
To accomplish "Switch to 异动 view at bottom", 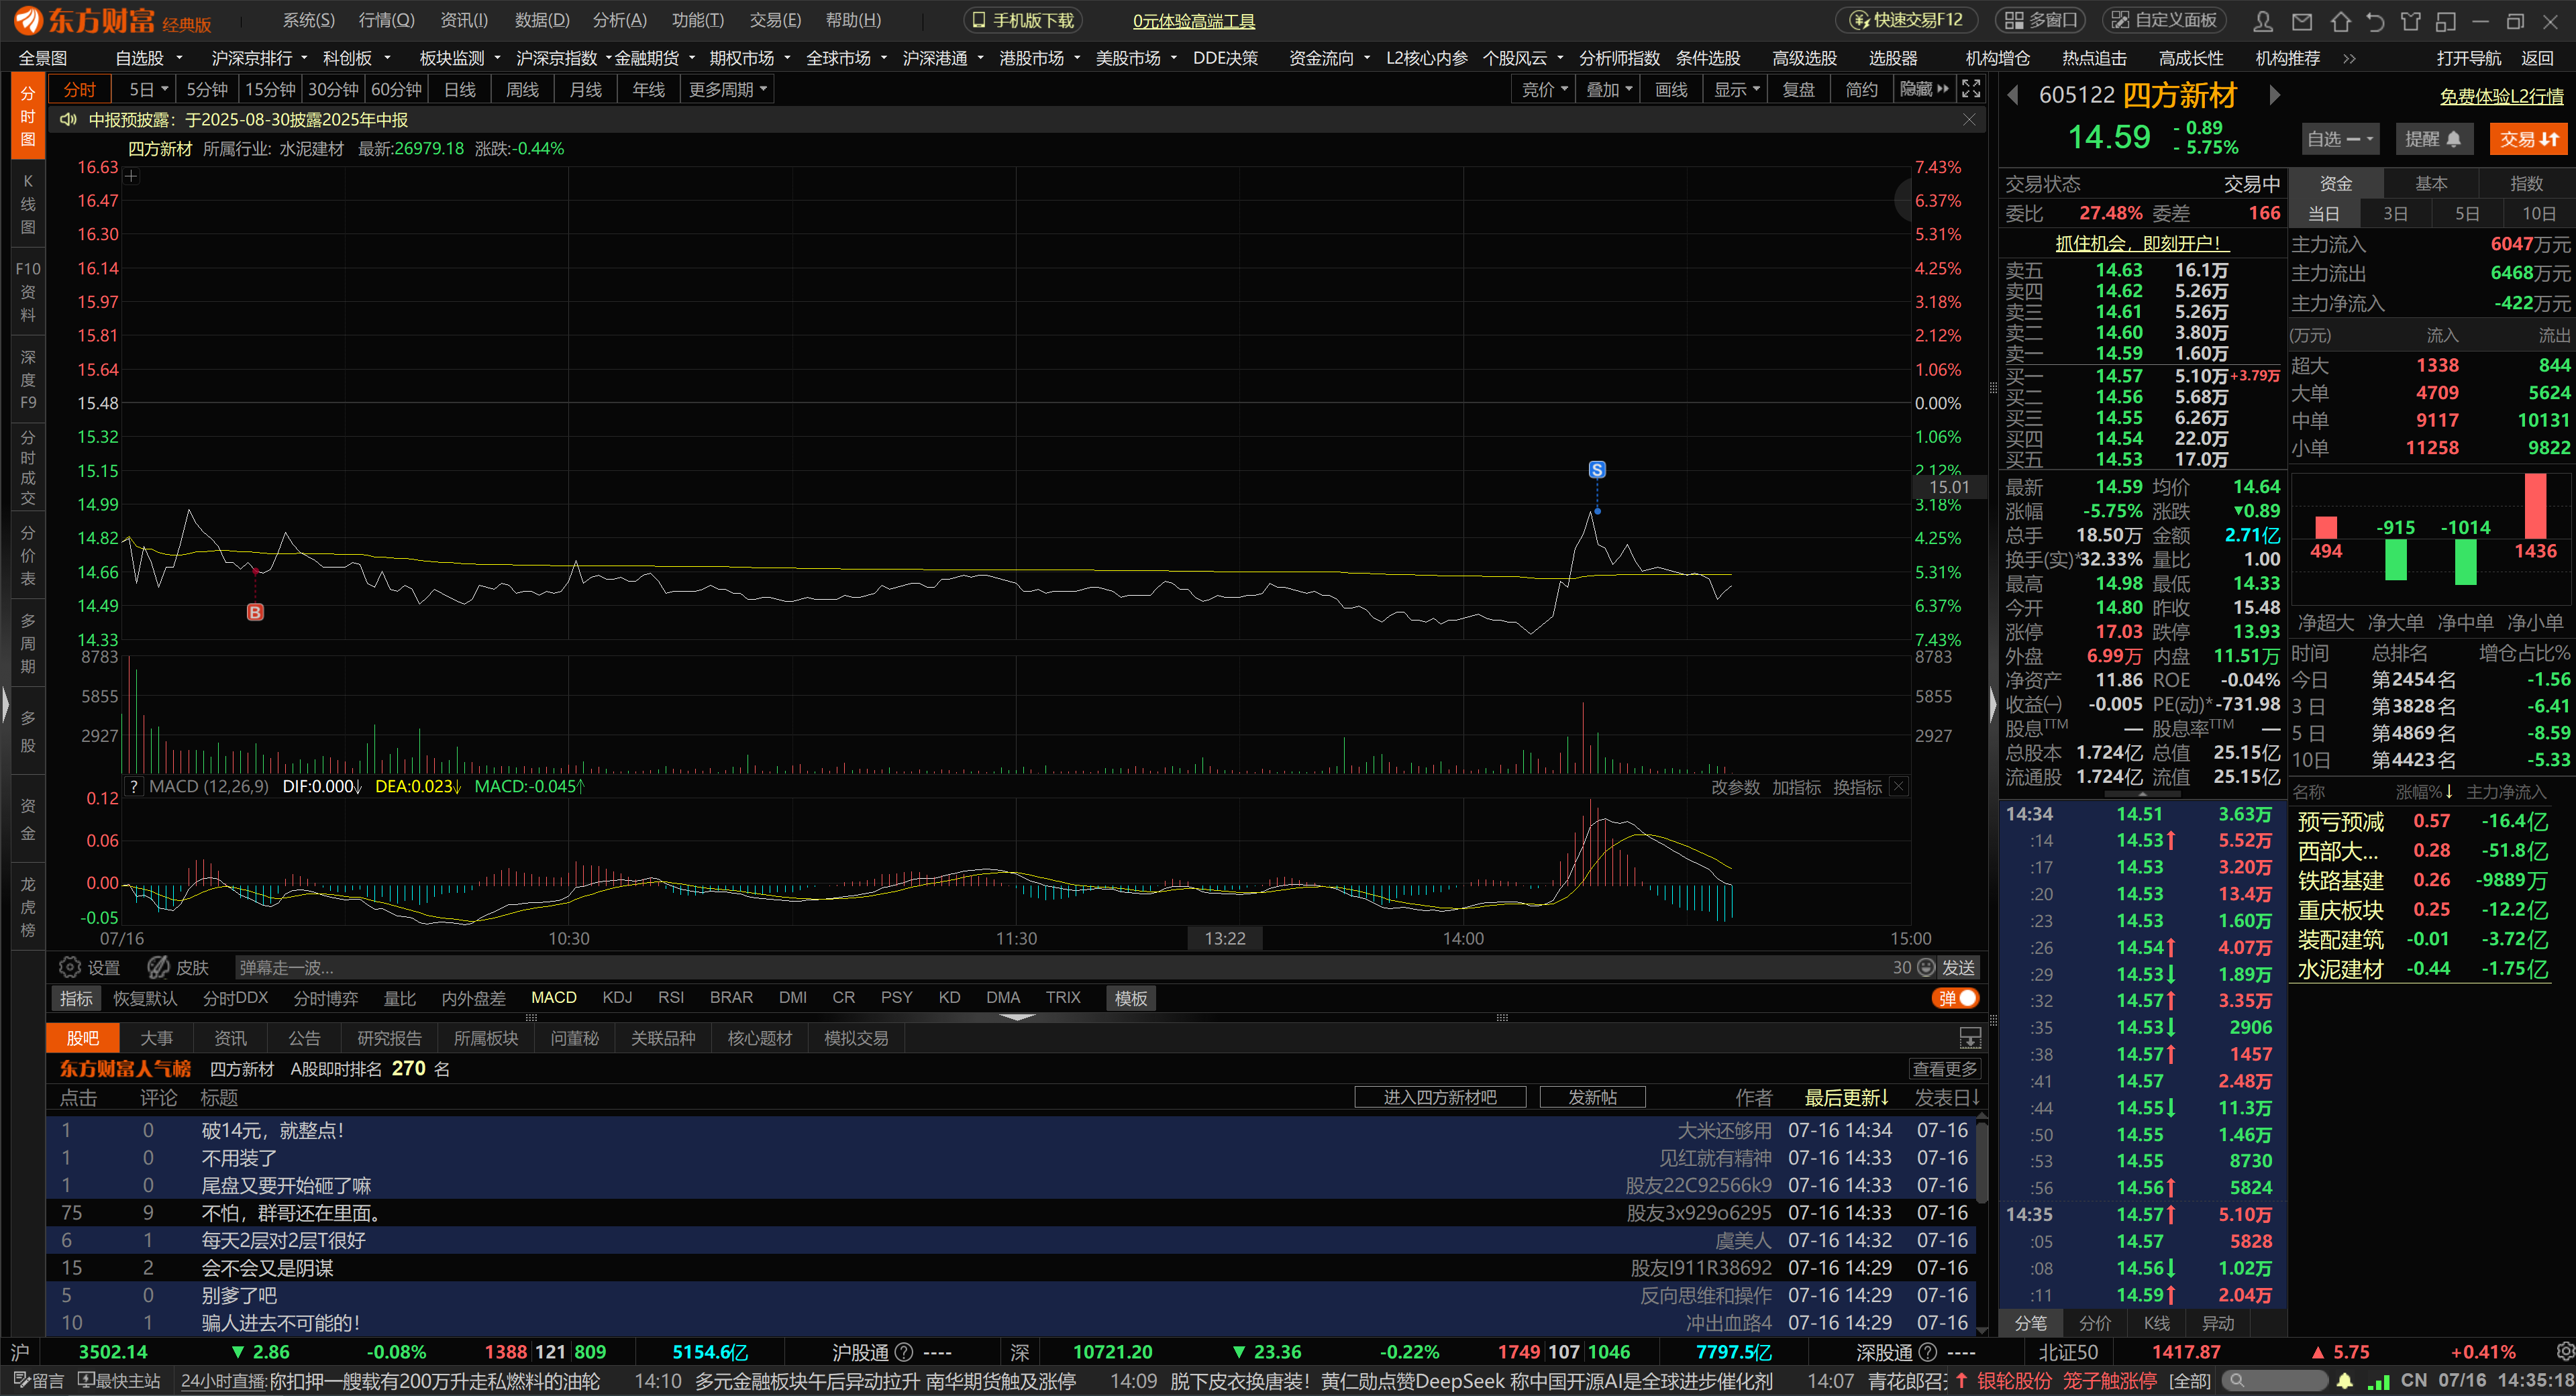I will tap(2217, 1323).
